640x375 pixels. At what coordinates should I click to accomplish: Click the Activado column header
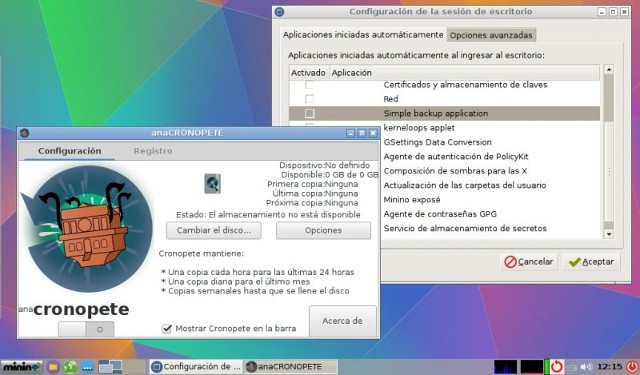pos(308,73)
